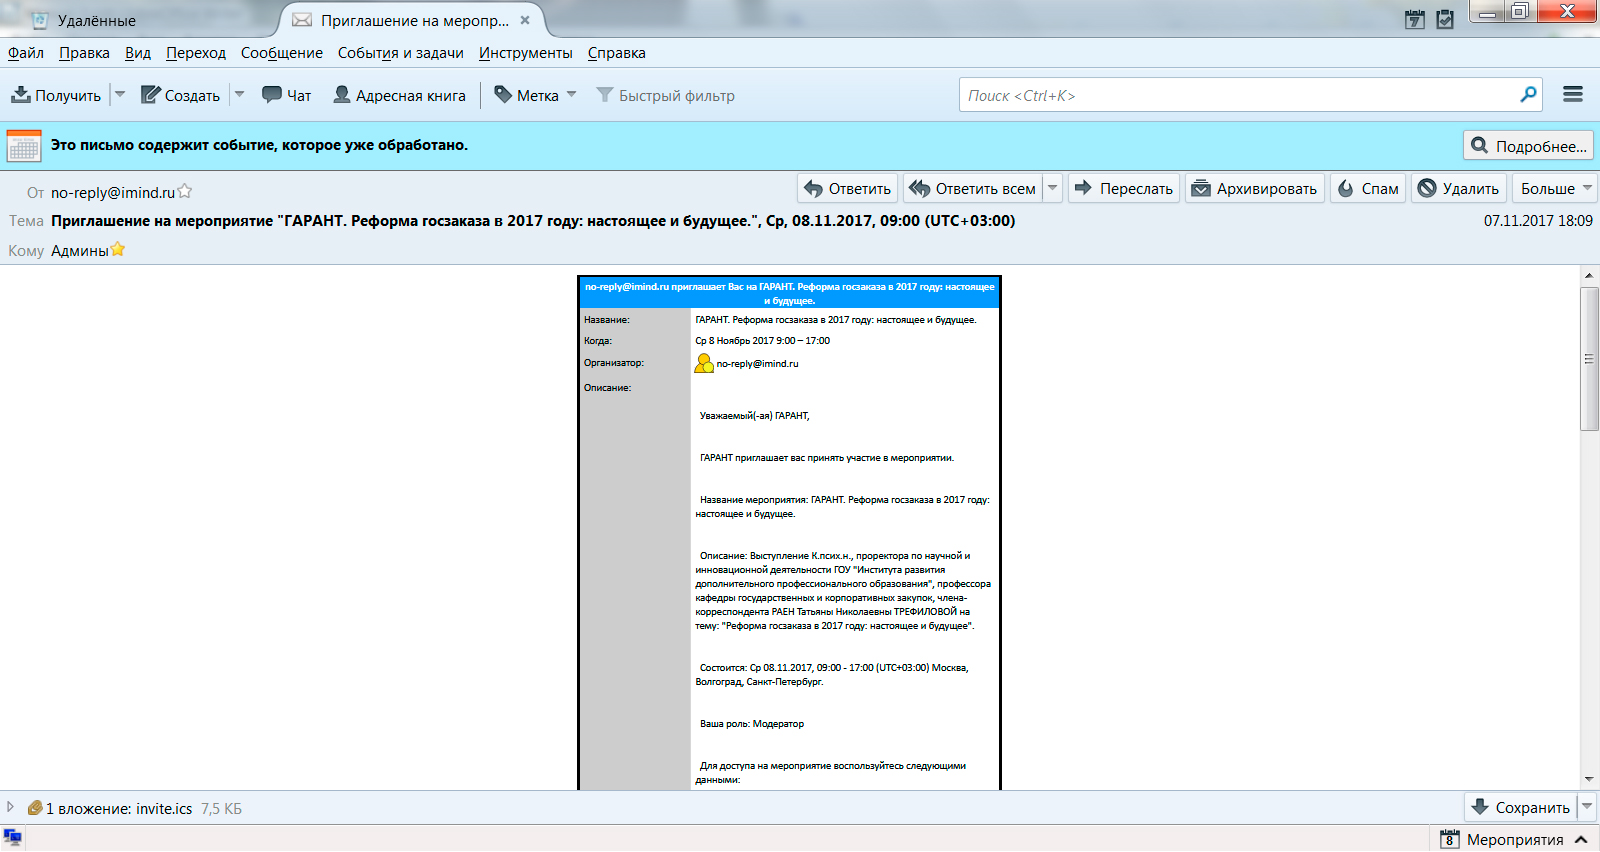Mark message with Спам button

coord(1368,188)
